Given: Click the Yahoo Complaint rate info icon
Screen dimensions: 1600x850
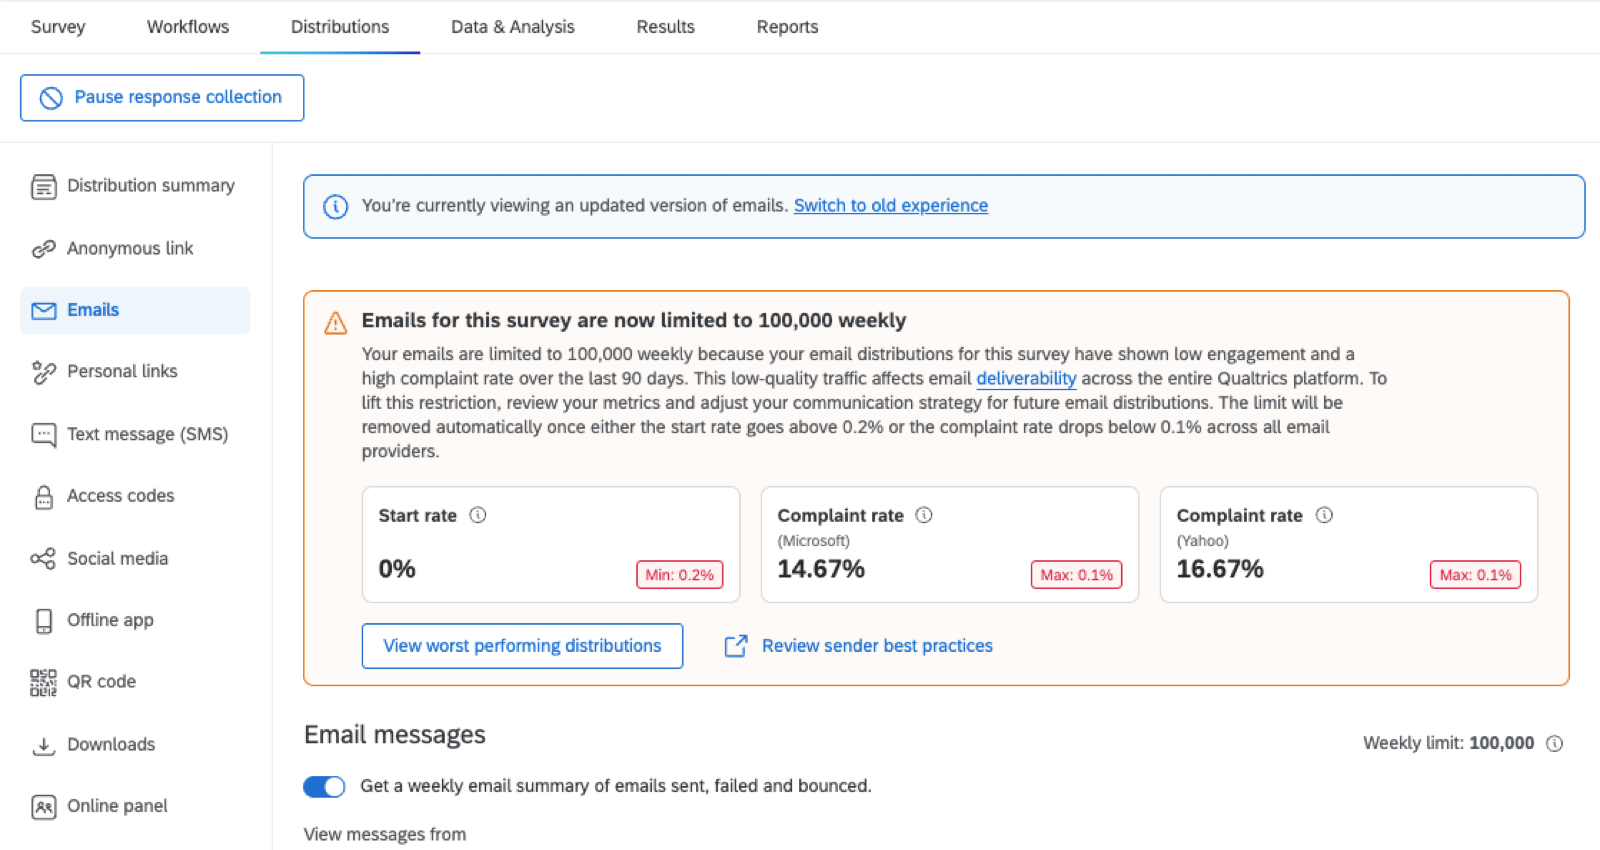Looking at the screenshot, I should pyautogui.click(x=1324, y=515).
